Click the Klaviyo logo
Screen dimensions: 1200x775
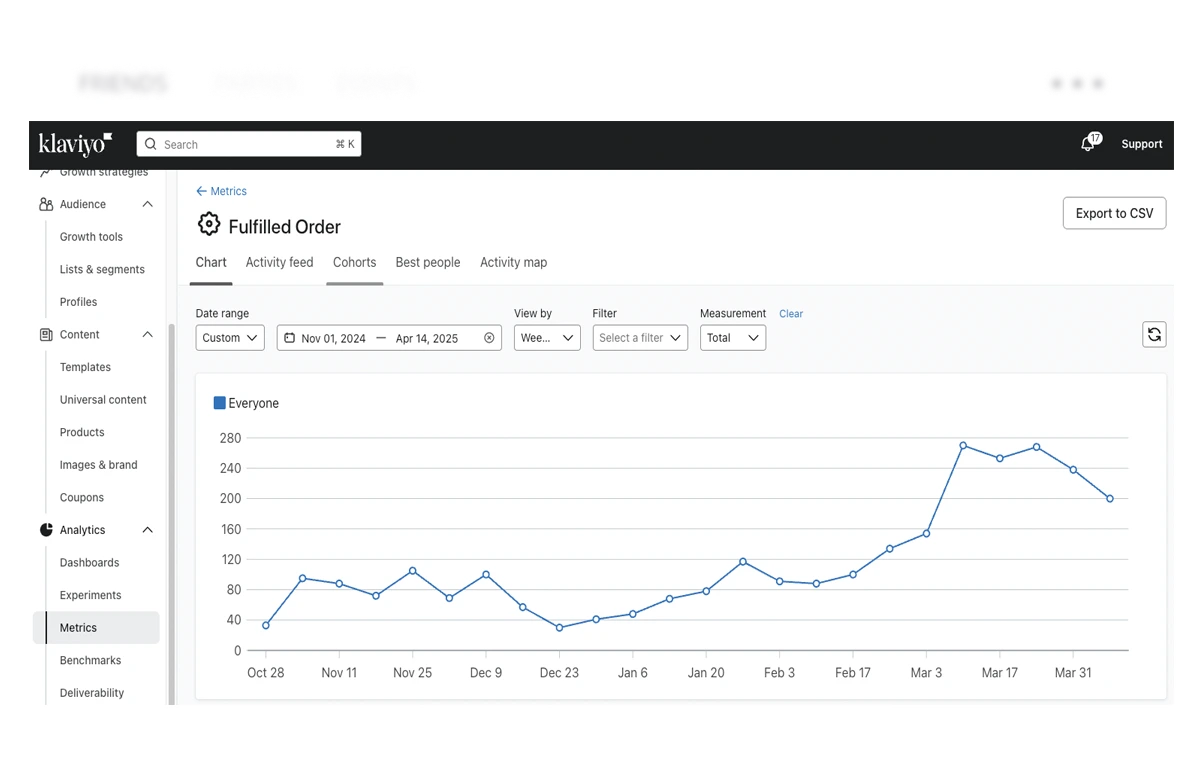pos(75,144)
